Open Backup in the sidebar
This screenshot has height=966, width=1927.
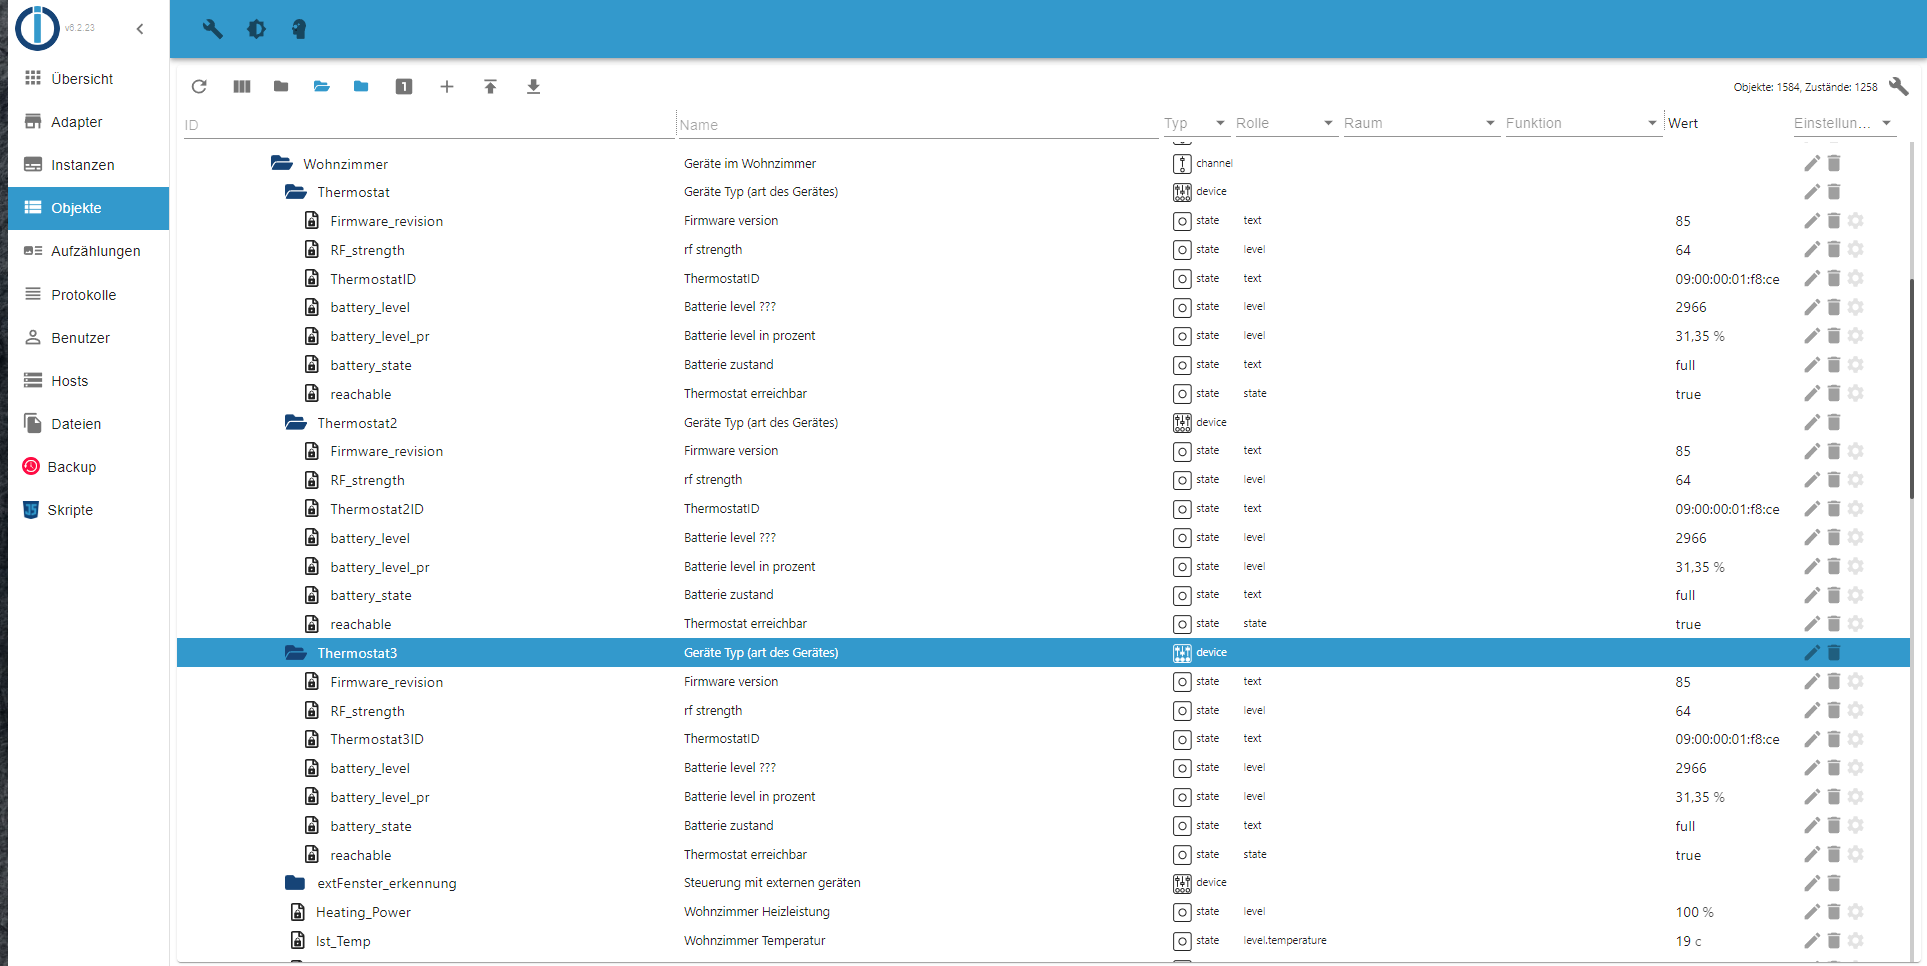point(88,467)
